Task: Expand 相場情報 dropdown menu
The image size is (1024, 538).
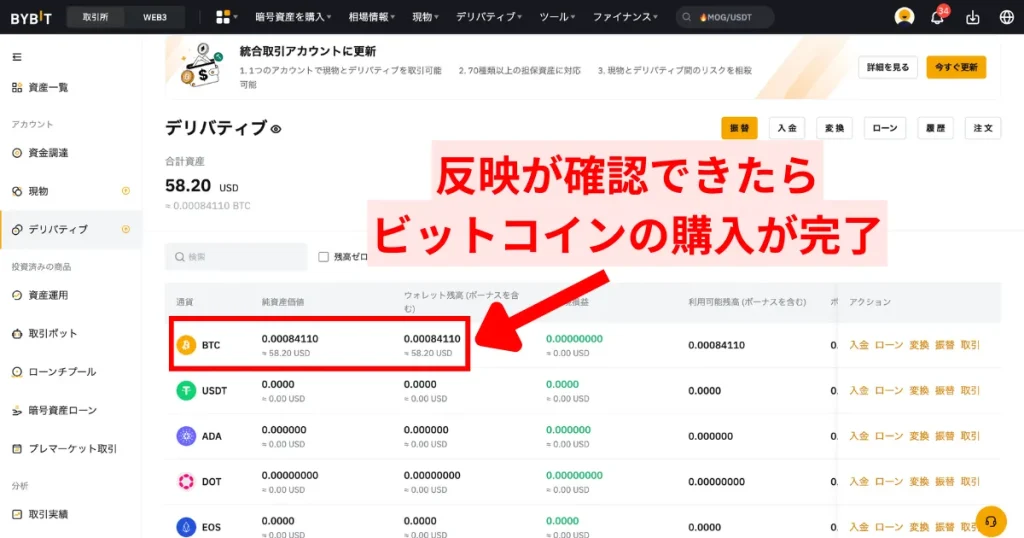Action: pos(372,17)
